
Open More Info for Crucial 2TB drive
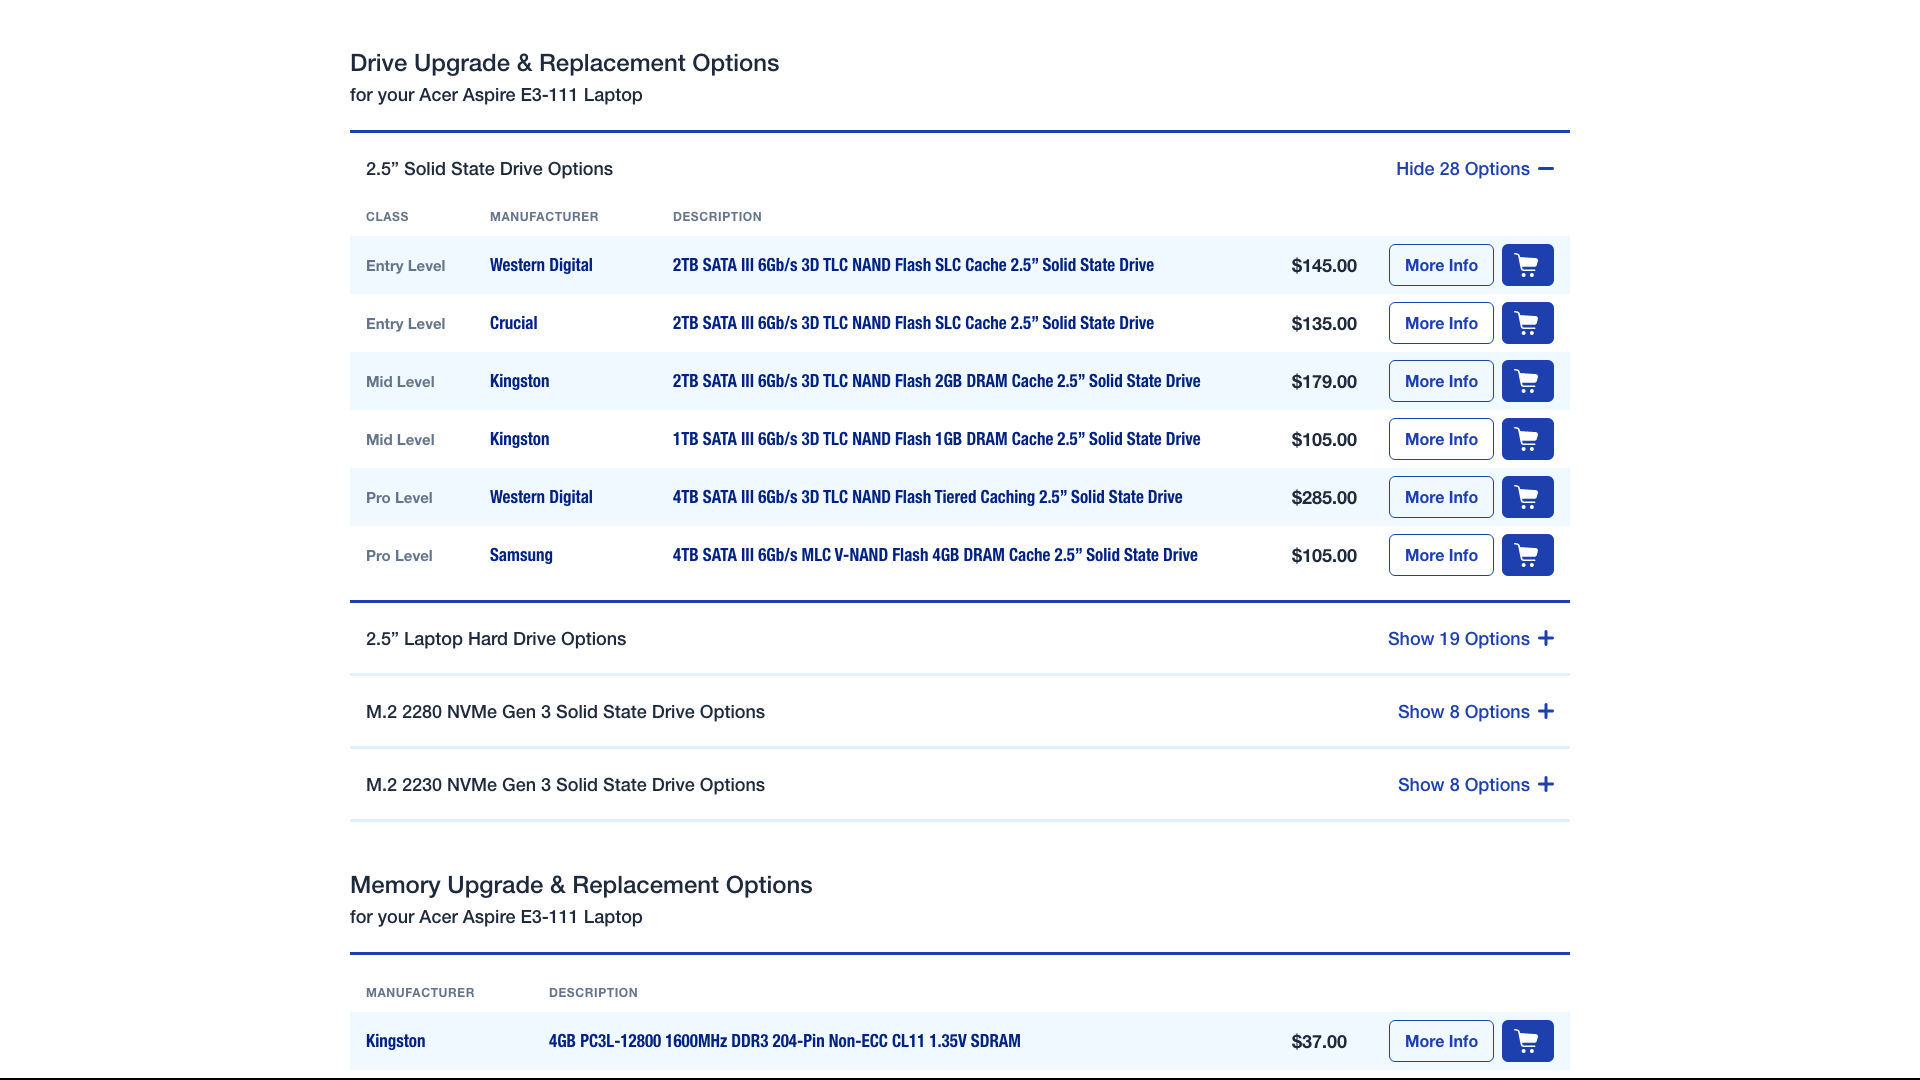coord(1441,323)
